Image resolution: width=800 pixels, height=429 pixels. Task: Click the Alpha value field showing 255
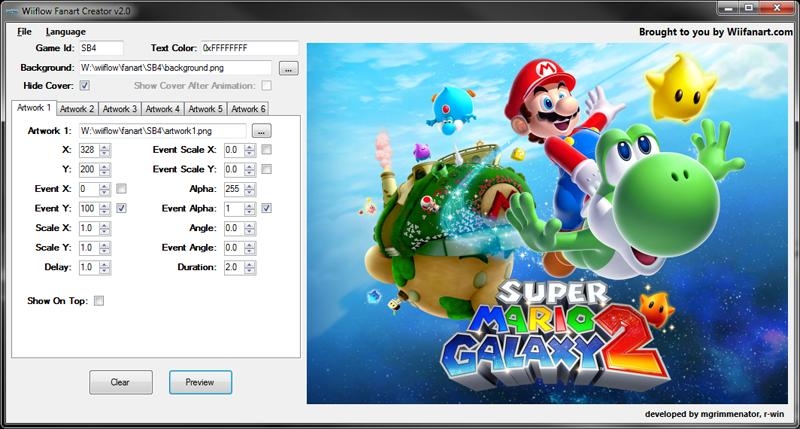coord(234,189)
